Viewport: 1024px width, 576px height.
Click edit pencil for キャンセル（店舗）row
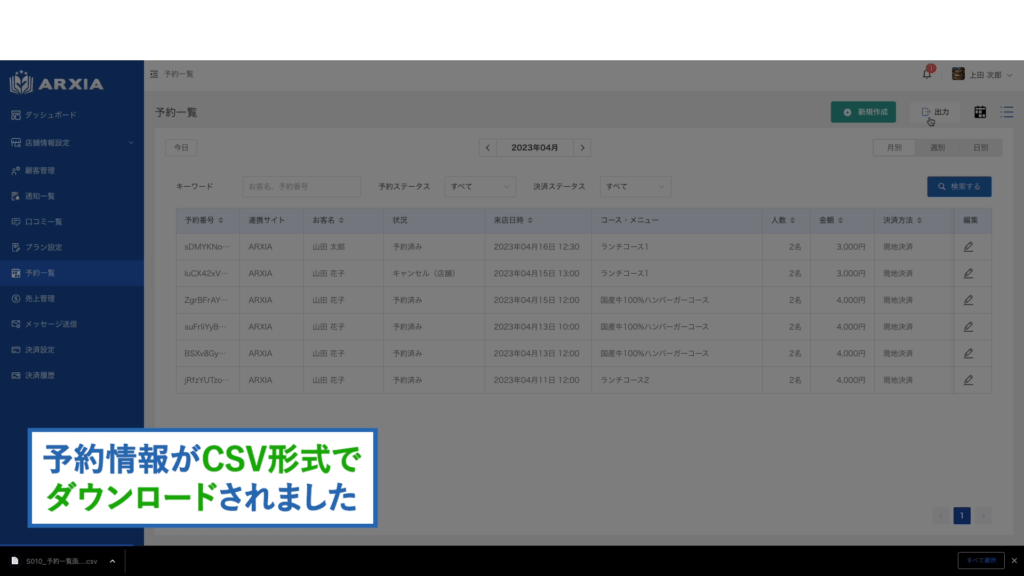coord(968,273)
